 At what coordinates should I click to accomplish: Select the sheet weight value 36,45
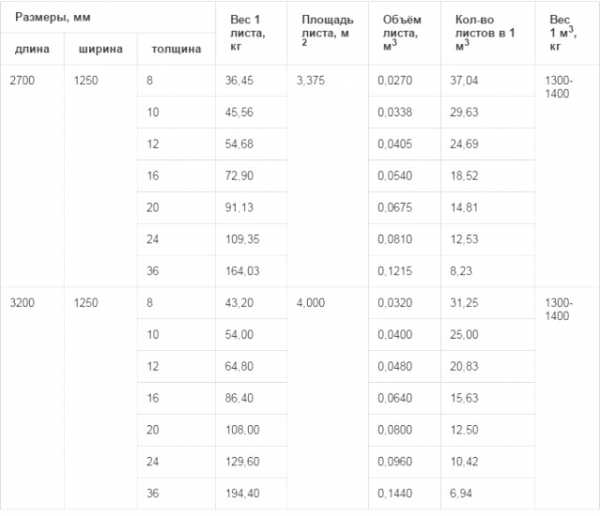point(244,80)
